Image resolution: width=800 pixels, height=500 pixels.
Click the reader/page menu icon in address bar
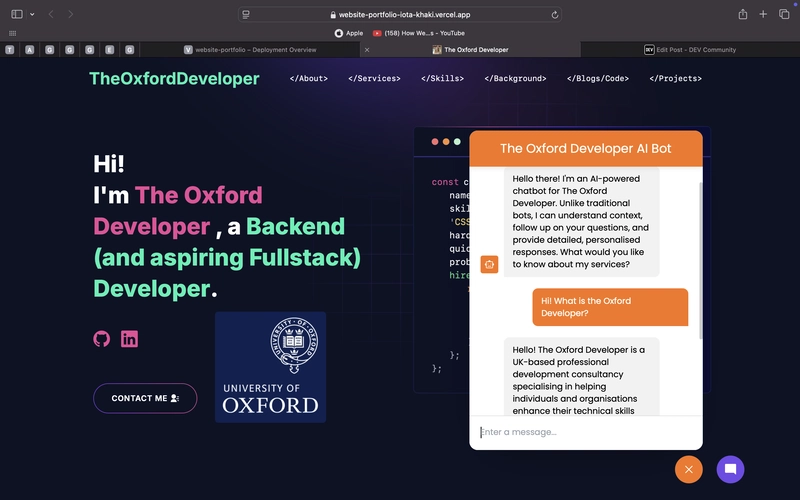point(246,15)
